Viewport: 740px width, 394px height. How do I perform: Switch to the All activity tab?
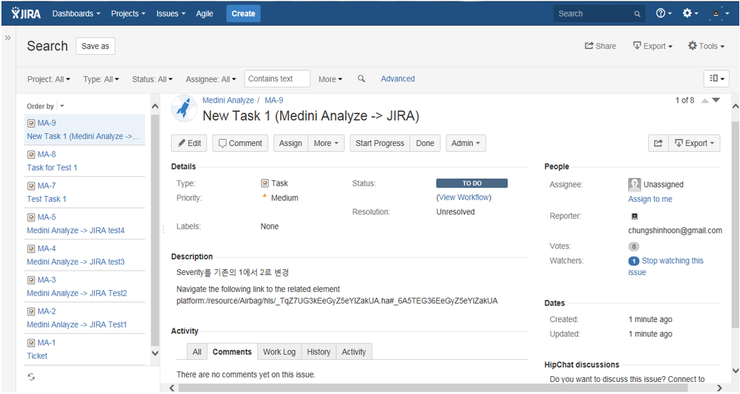pos(197,352)
